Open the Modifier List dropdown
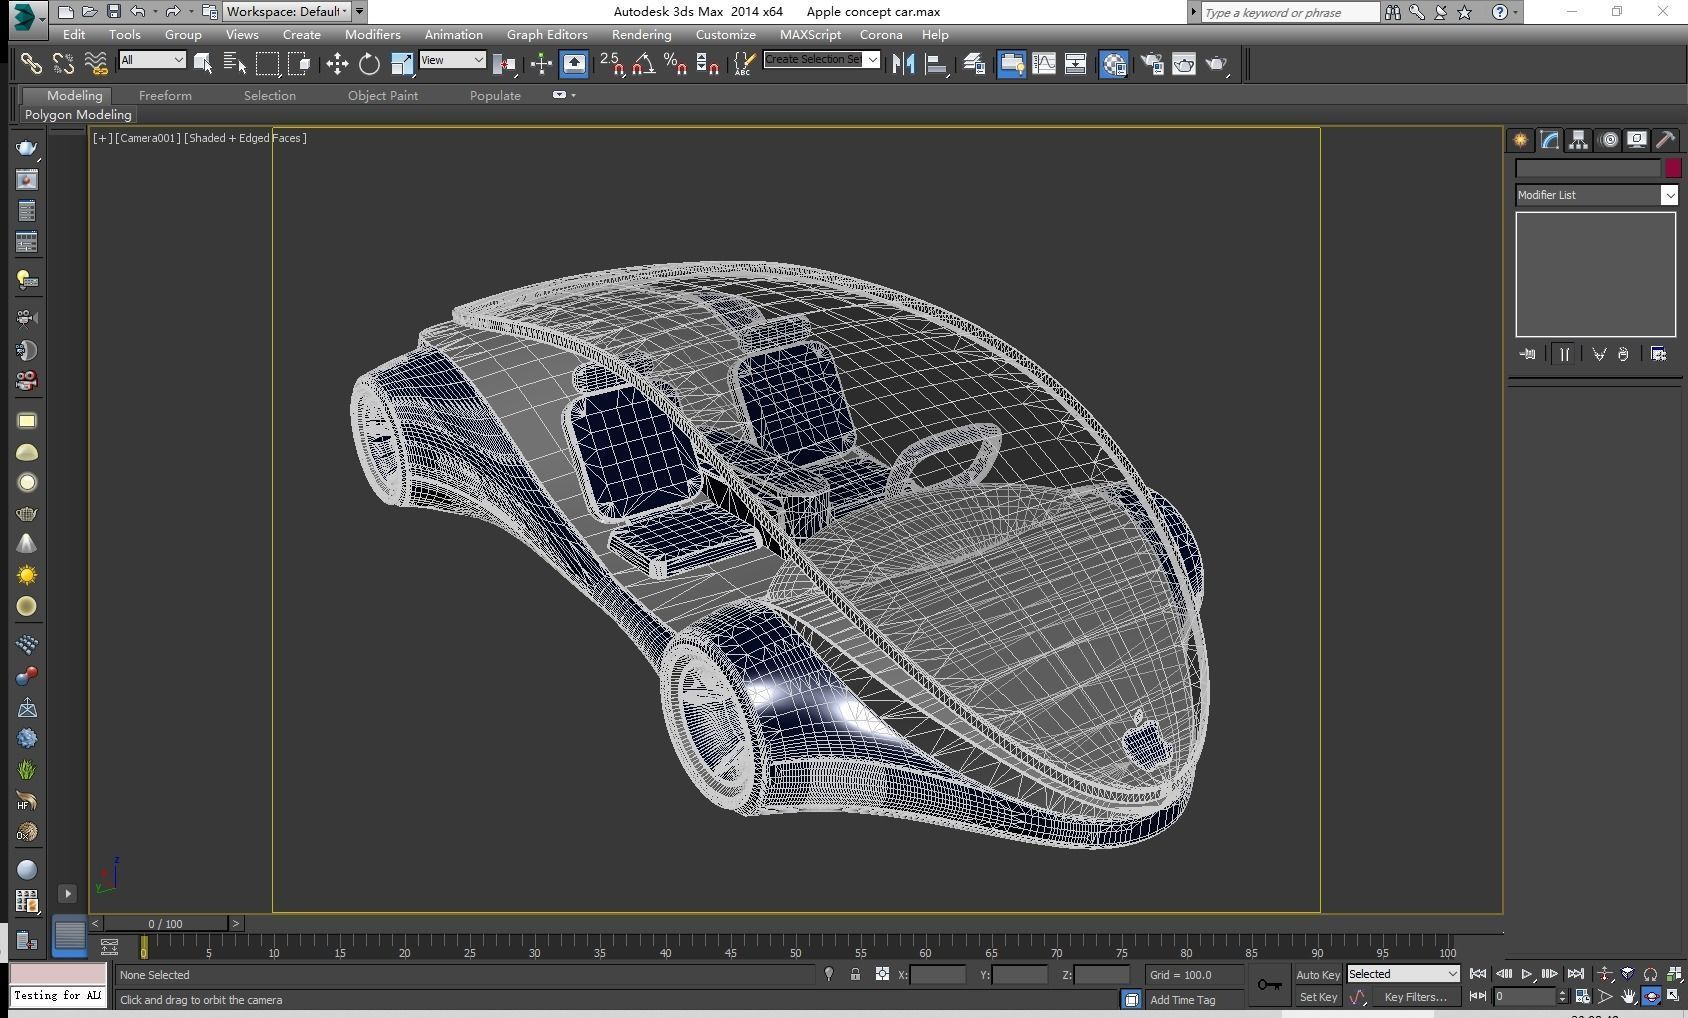Image resolution: width=1688 pixels, height=1018 pixels. pos(1596,195)
